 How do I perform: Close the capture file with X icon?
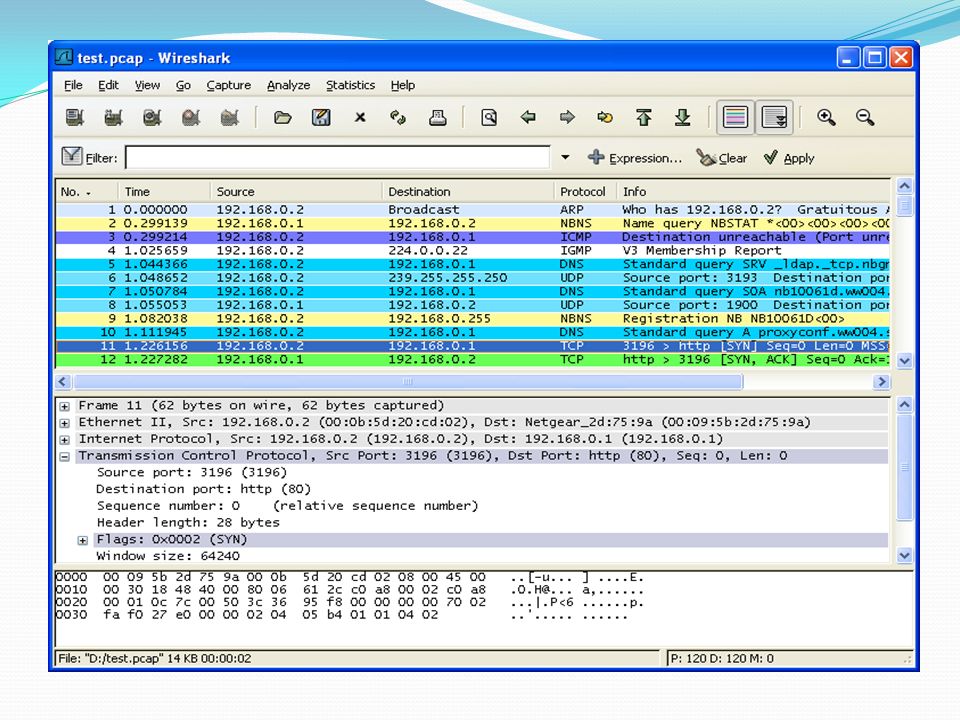(360, 117)
